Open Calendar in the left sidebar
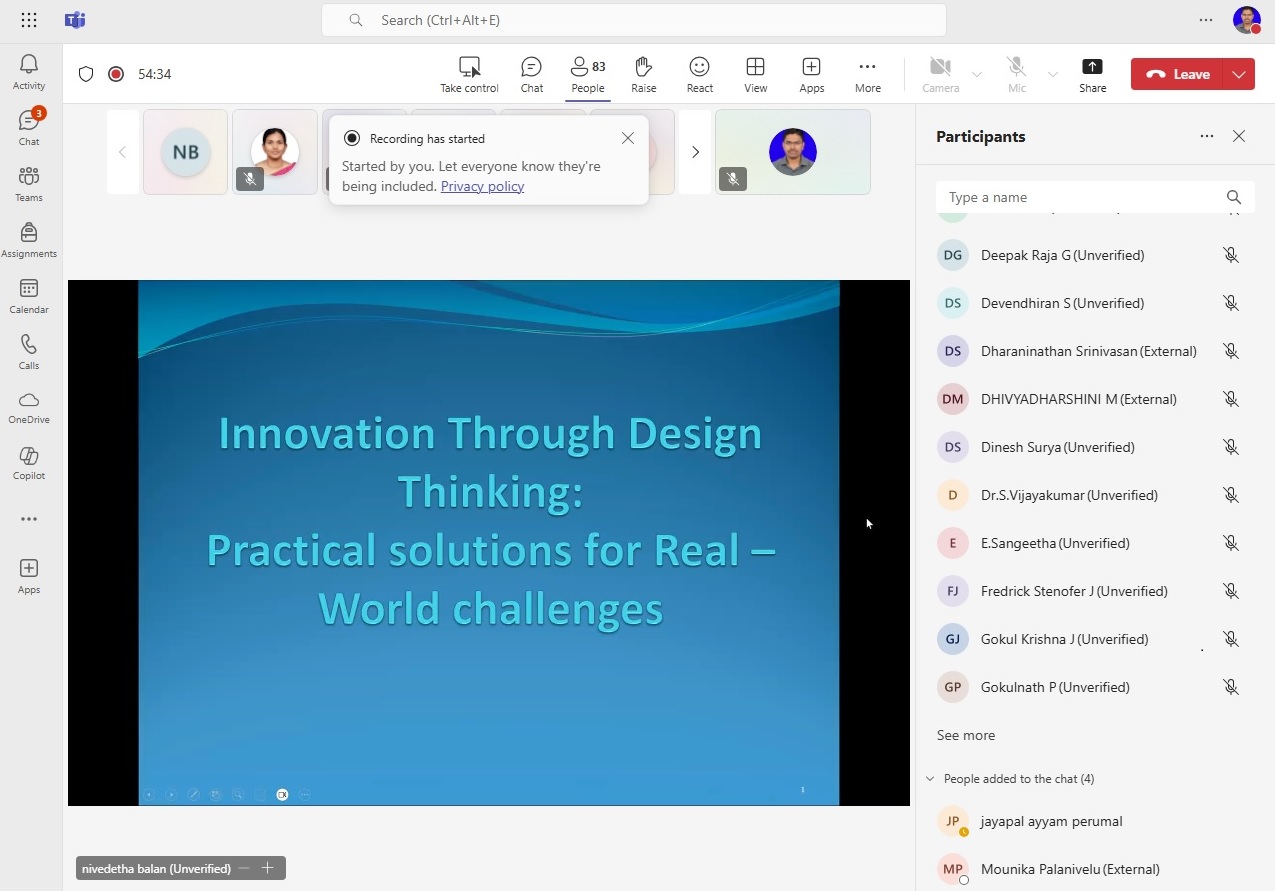 (29, 296)
